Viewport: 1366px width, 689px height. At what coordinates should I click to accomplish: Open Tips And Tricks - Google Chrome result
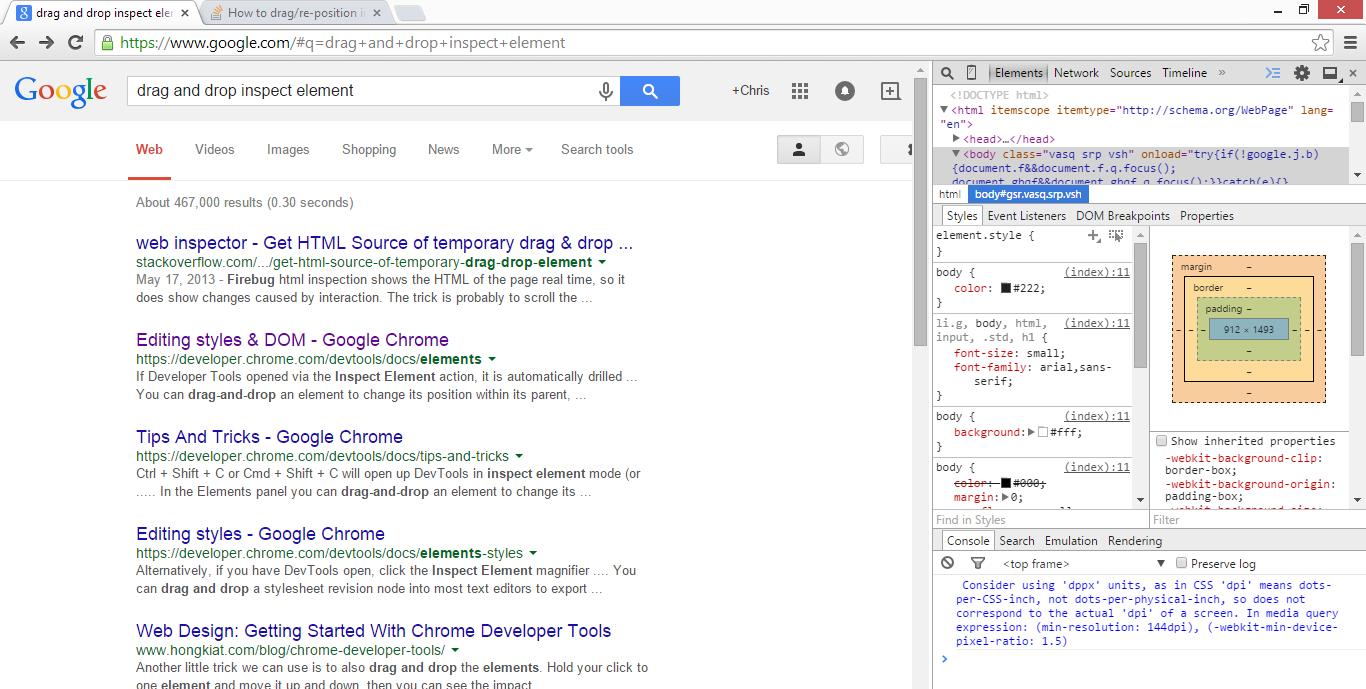pos(269,437)
